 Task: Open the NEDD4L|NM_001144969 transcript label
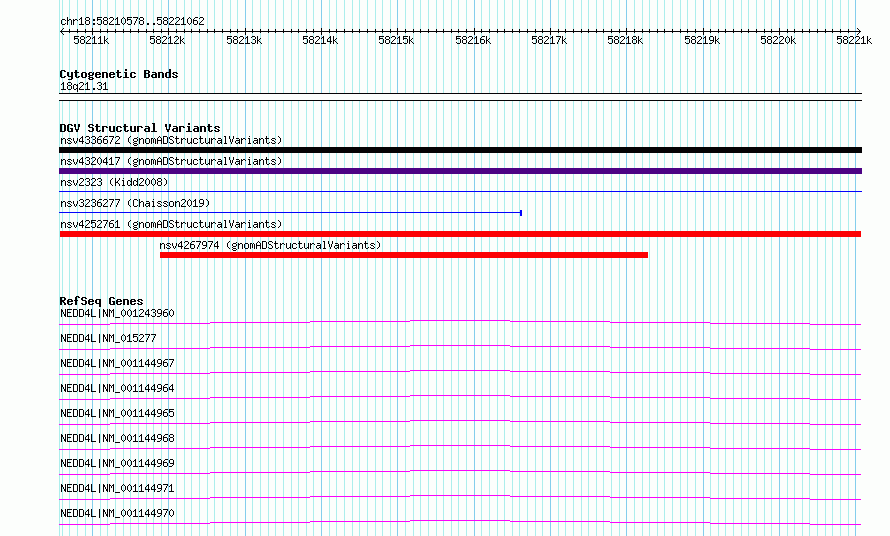click(117, 463)
